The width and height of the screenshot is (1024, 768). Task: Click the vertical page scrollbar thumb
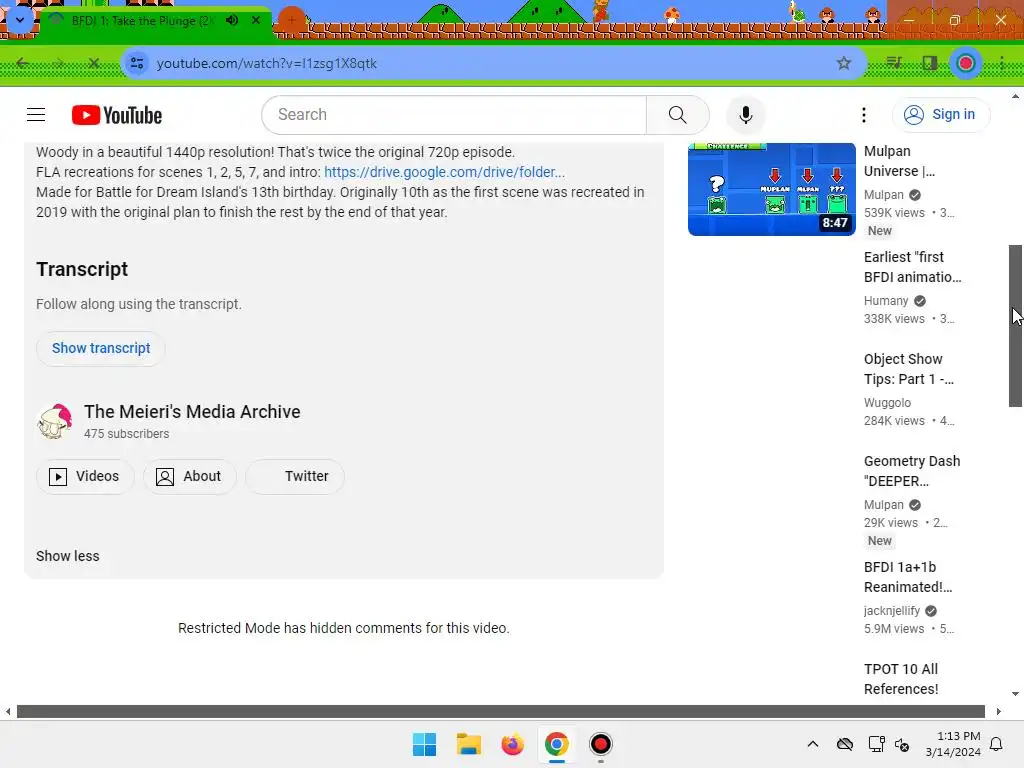1015,326
